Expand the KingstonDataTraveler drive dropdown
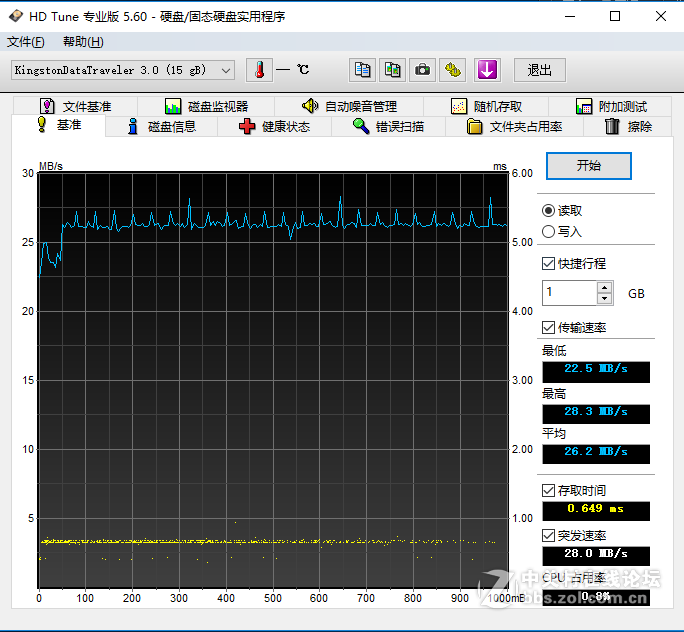The image size is (684, 632). coord(226,70)
